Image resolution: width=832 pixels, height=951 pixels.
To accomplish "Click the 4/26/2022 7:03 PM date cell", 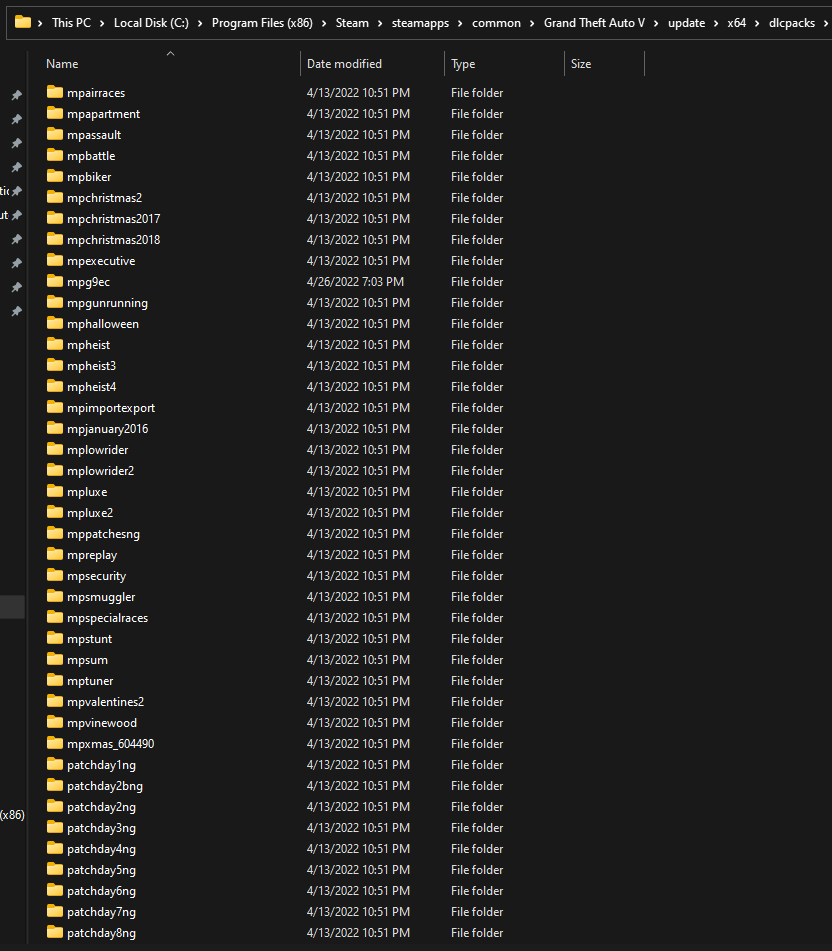I will [355, 281].
